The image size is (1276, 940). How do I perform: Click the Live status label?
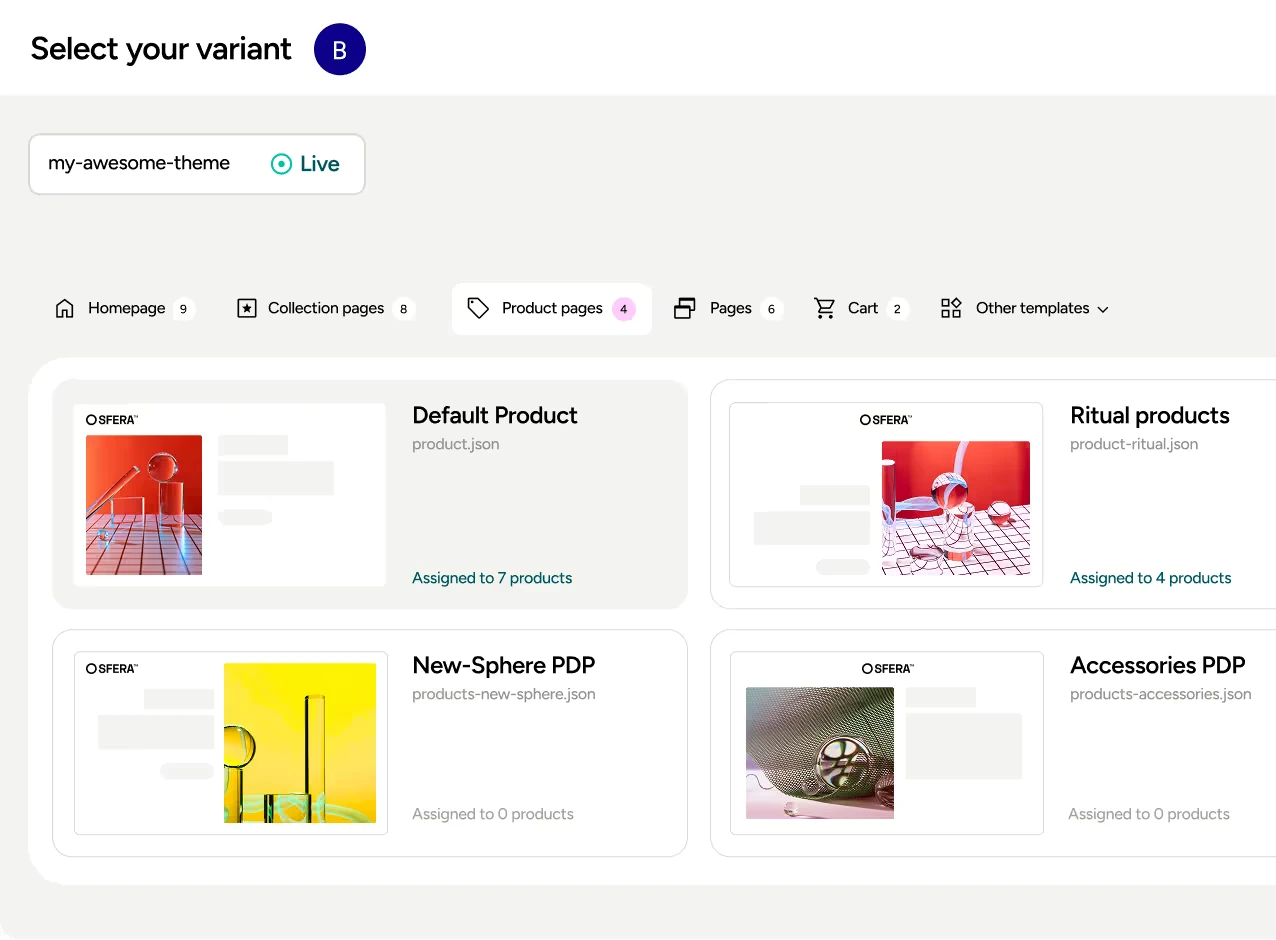pos(320,164)
